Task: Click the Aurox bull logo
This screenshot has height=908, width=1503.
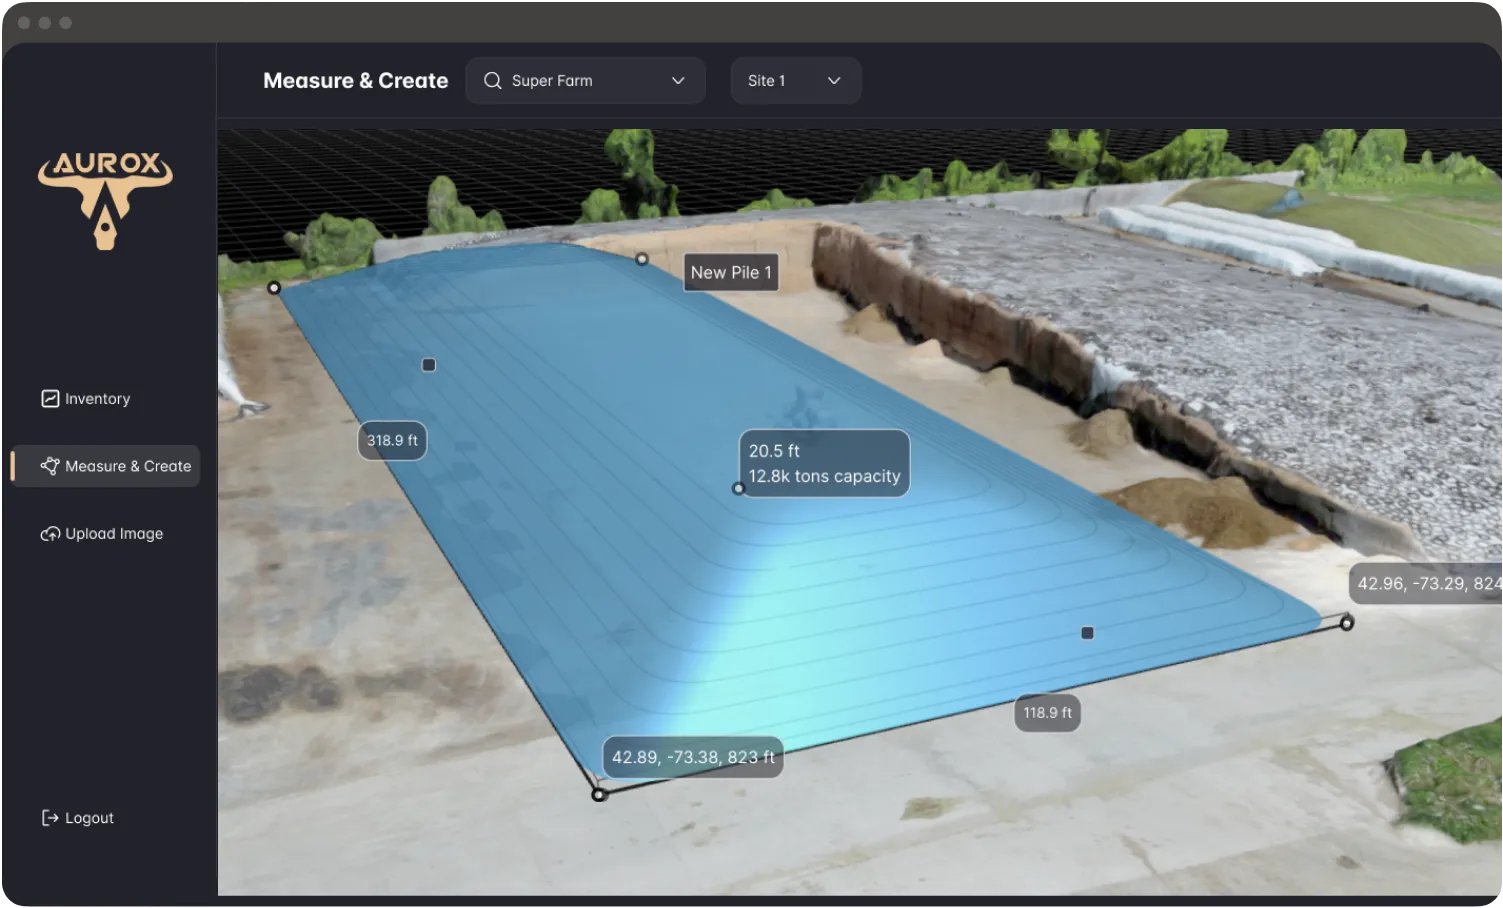Action: point(105,200)
